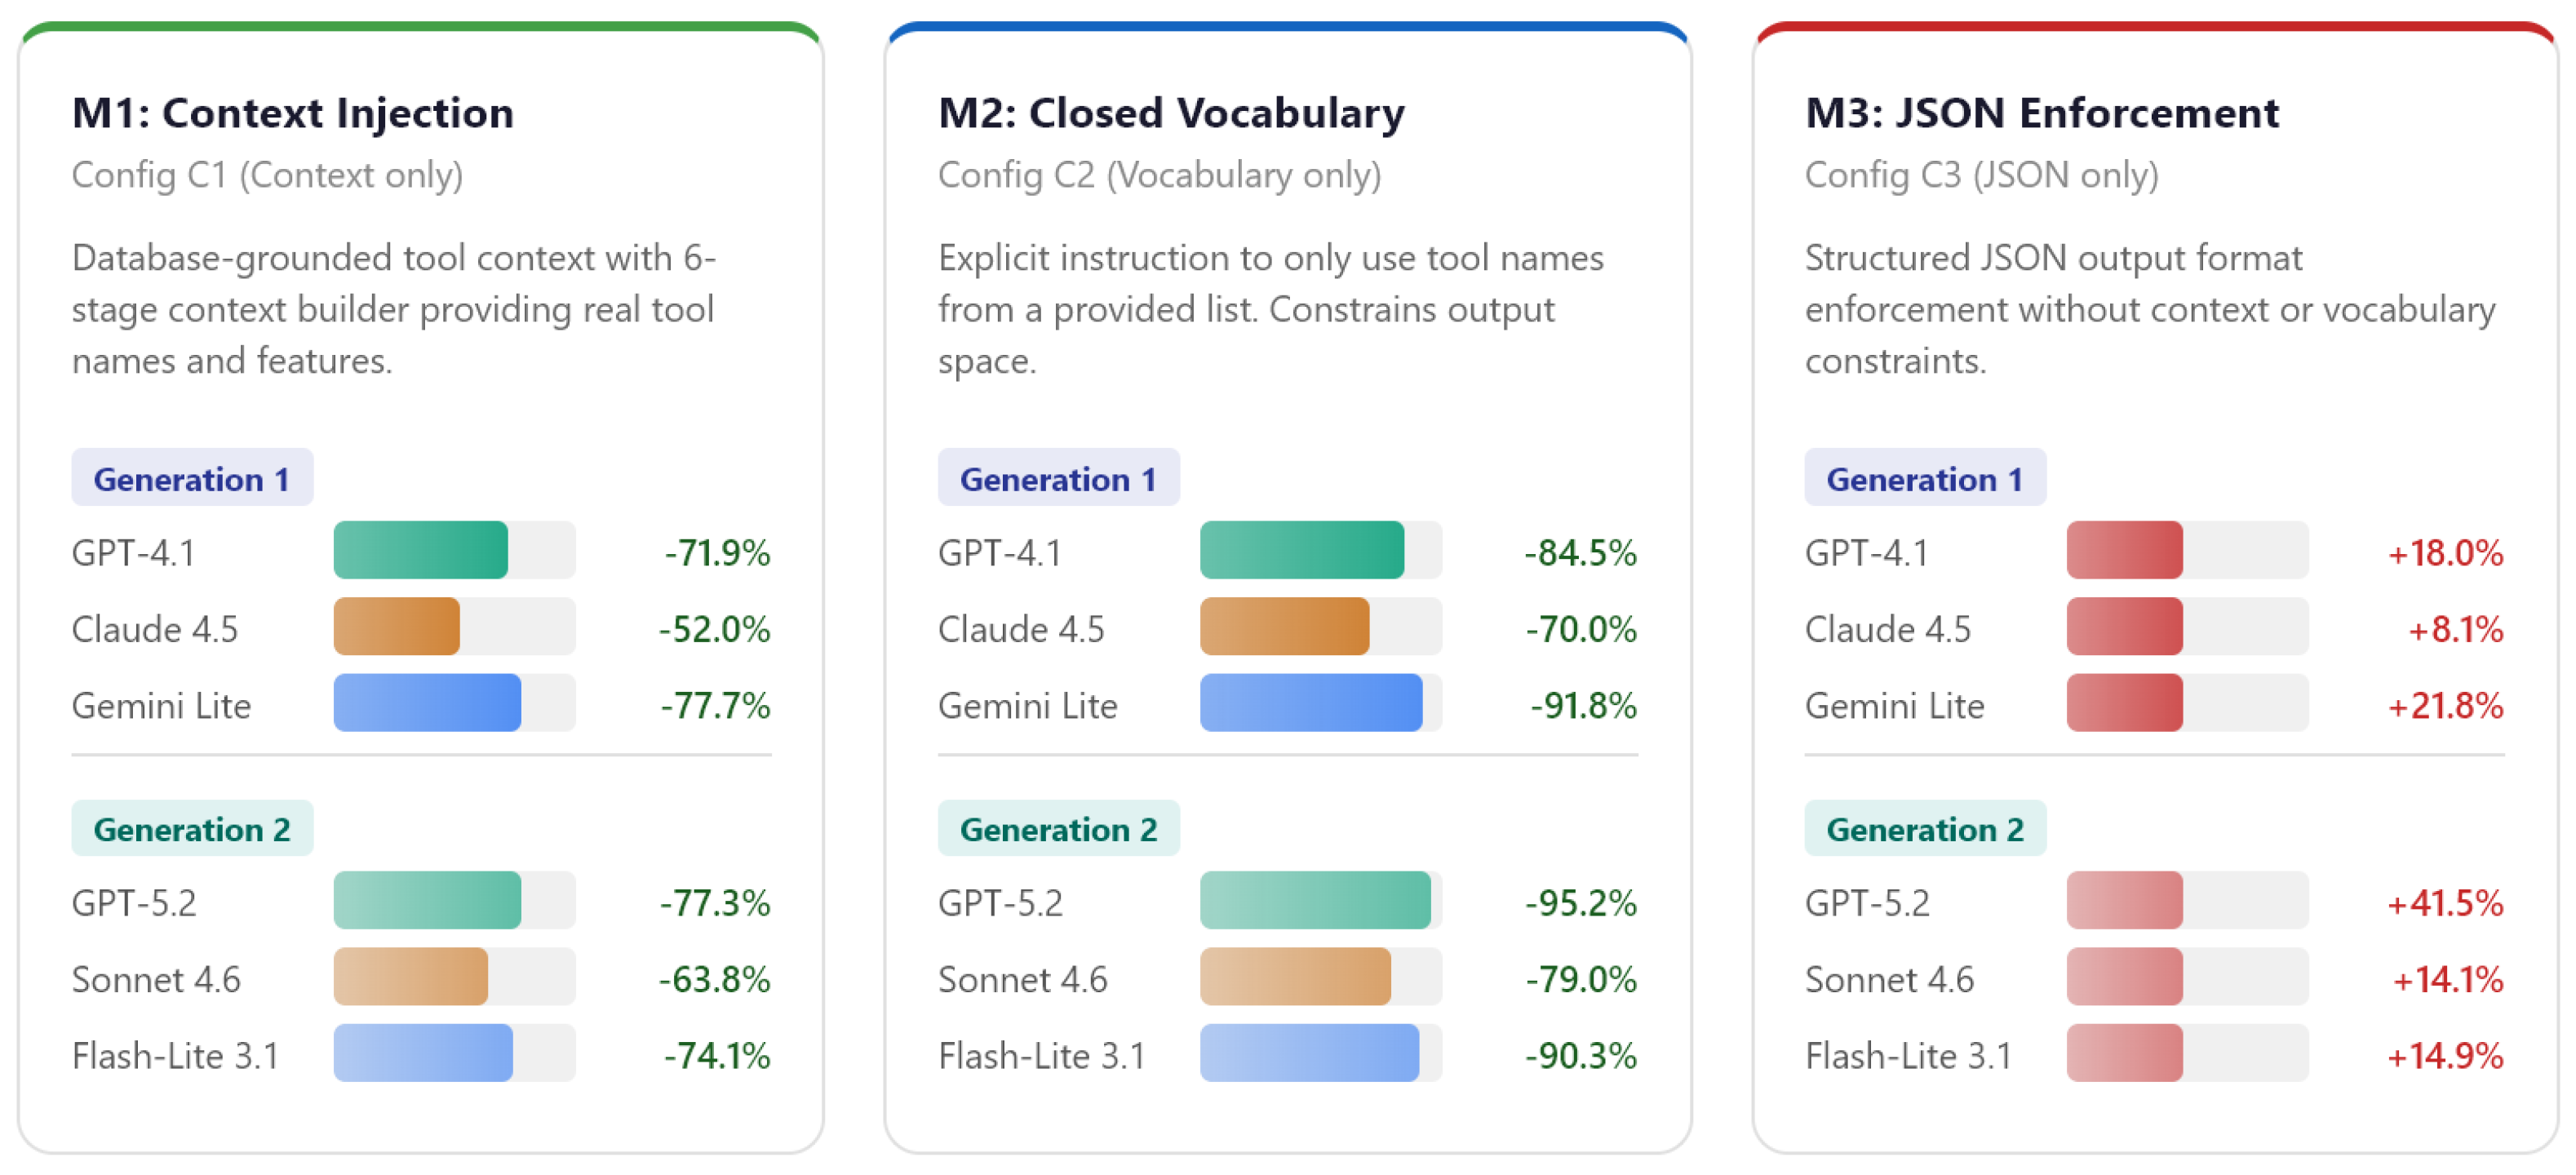Click Gemini Lite blue bar in M1 card
This screenshot has width=2576, height=1175.
coord(428,703)
